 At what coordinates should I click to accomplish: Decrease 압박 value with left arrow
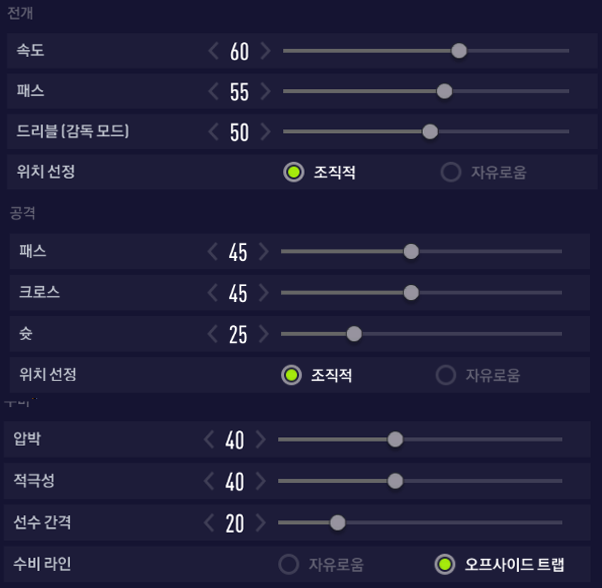pyautogui.click(x=209, y=440)
